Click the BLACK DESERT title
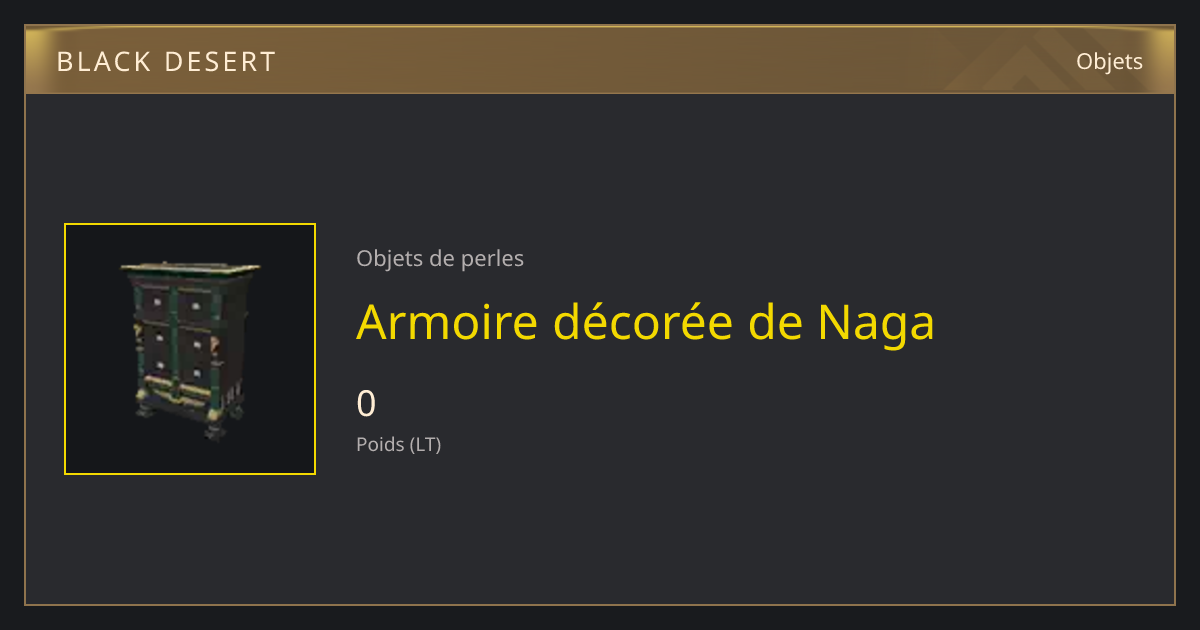The width and height of the screenshot is (1200, 630). click(x=166, y=62)
